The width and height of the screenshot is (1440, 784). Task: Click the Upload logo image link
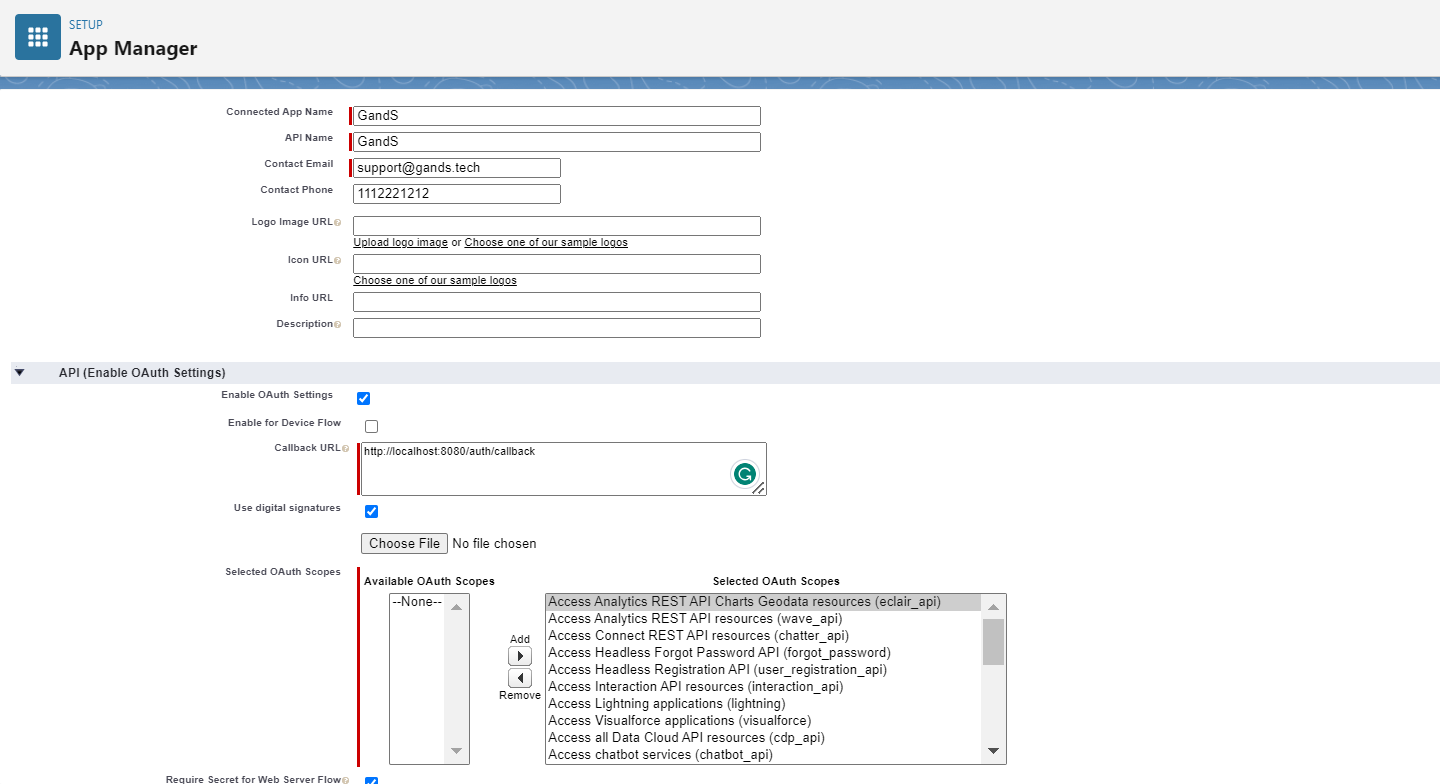401,243
